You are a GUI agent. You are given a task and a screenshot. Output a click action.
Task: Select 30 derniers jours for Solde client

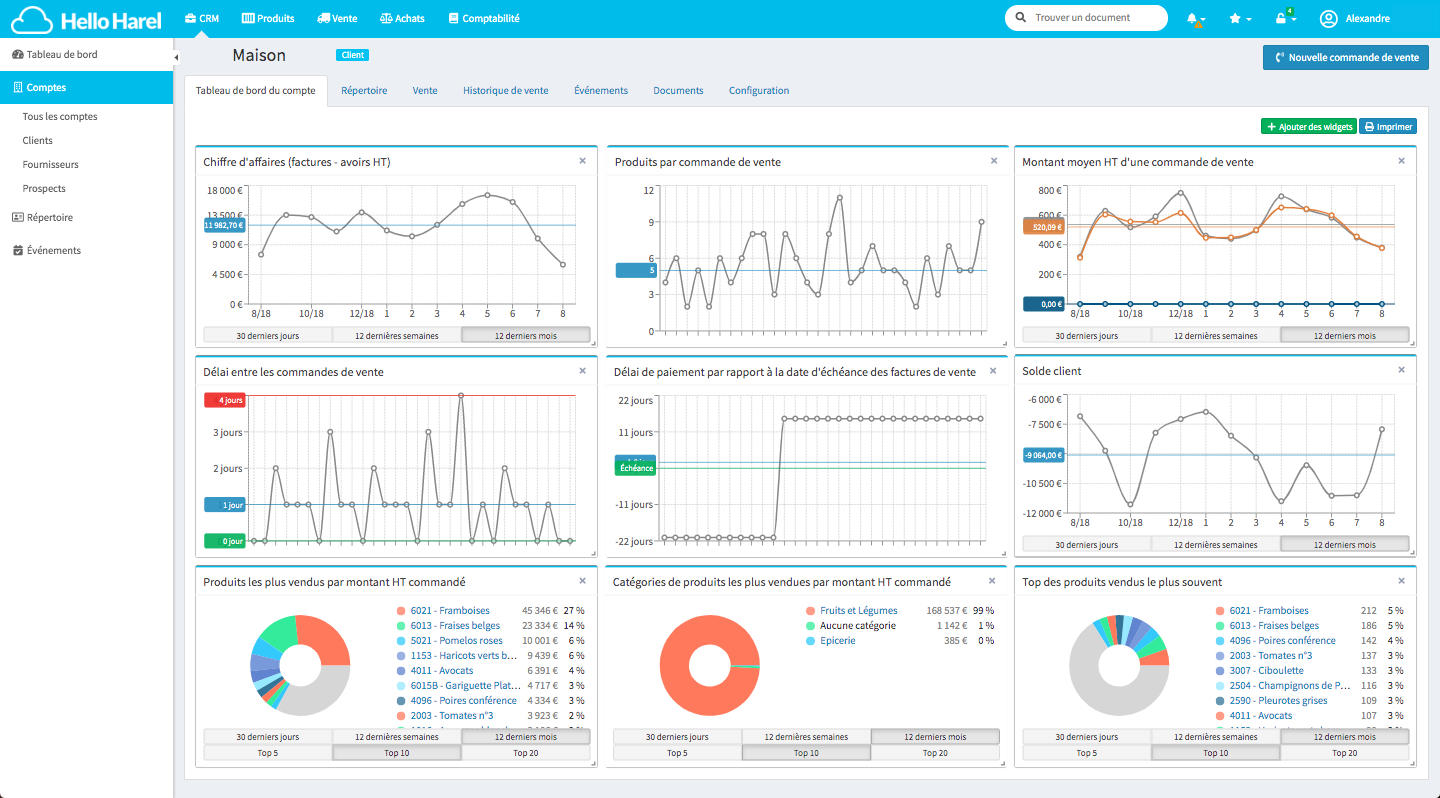click(x=1086, y=545)
